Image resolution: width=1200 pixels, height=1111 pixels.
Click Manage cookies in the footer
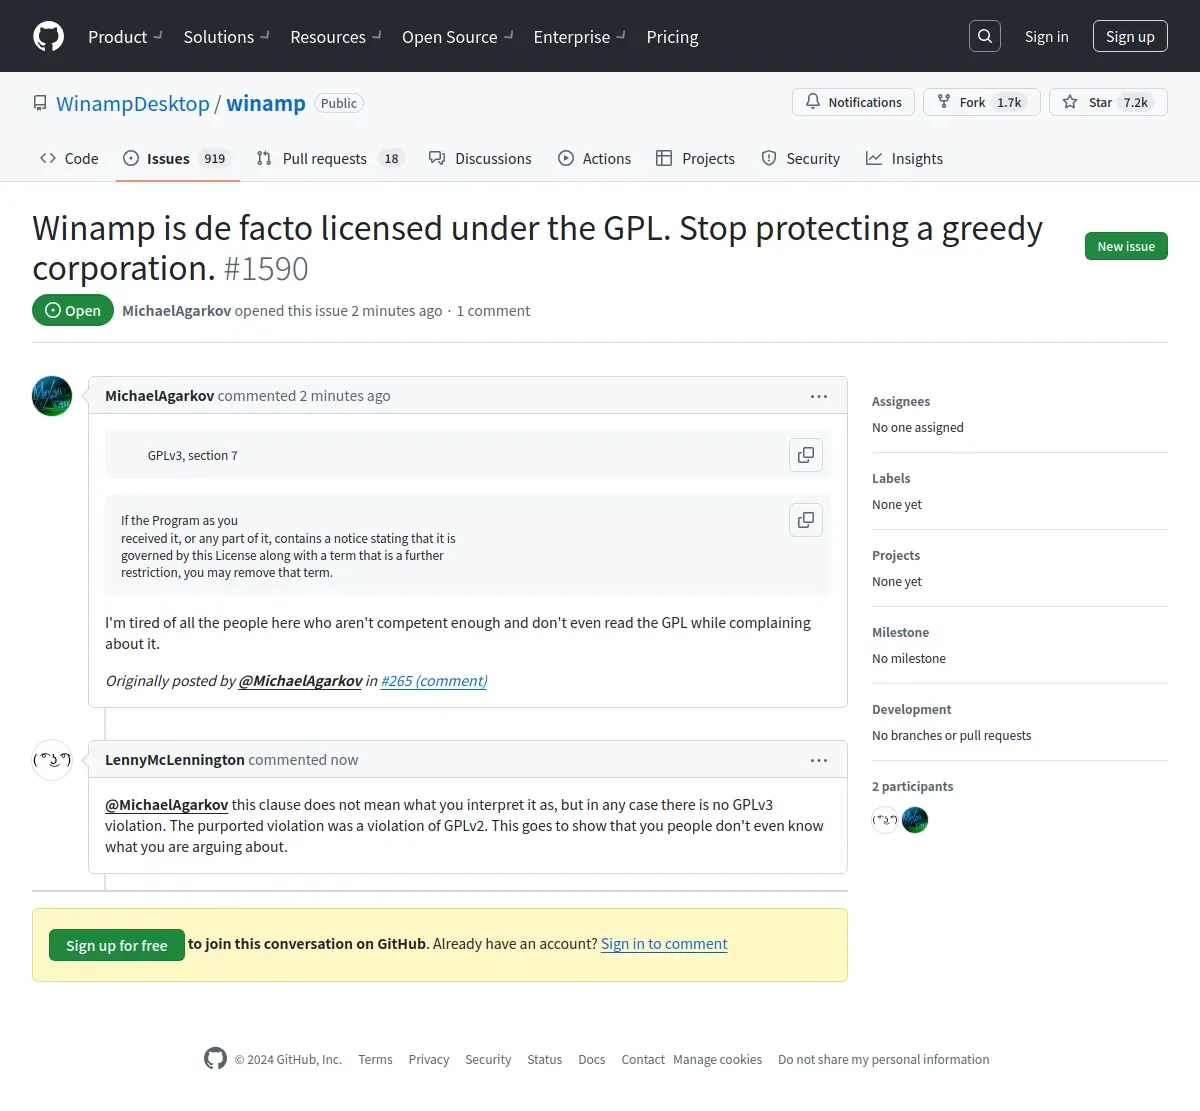pos(717,1060)
